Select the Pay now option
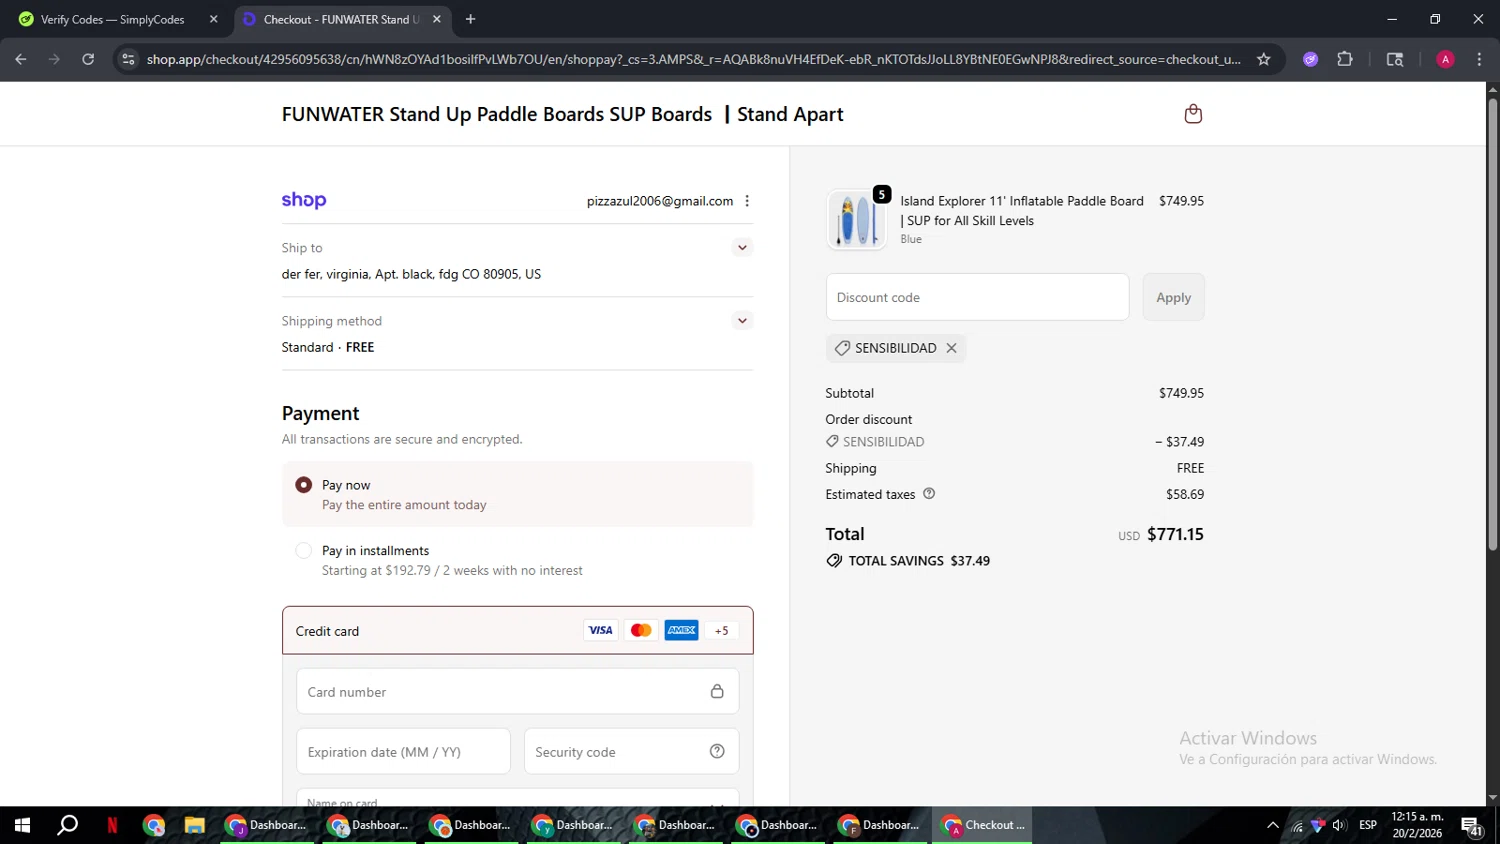The width and height of the screenshot is (1500, 844). coord(303,485)
